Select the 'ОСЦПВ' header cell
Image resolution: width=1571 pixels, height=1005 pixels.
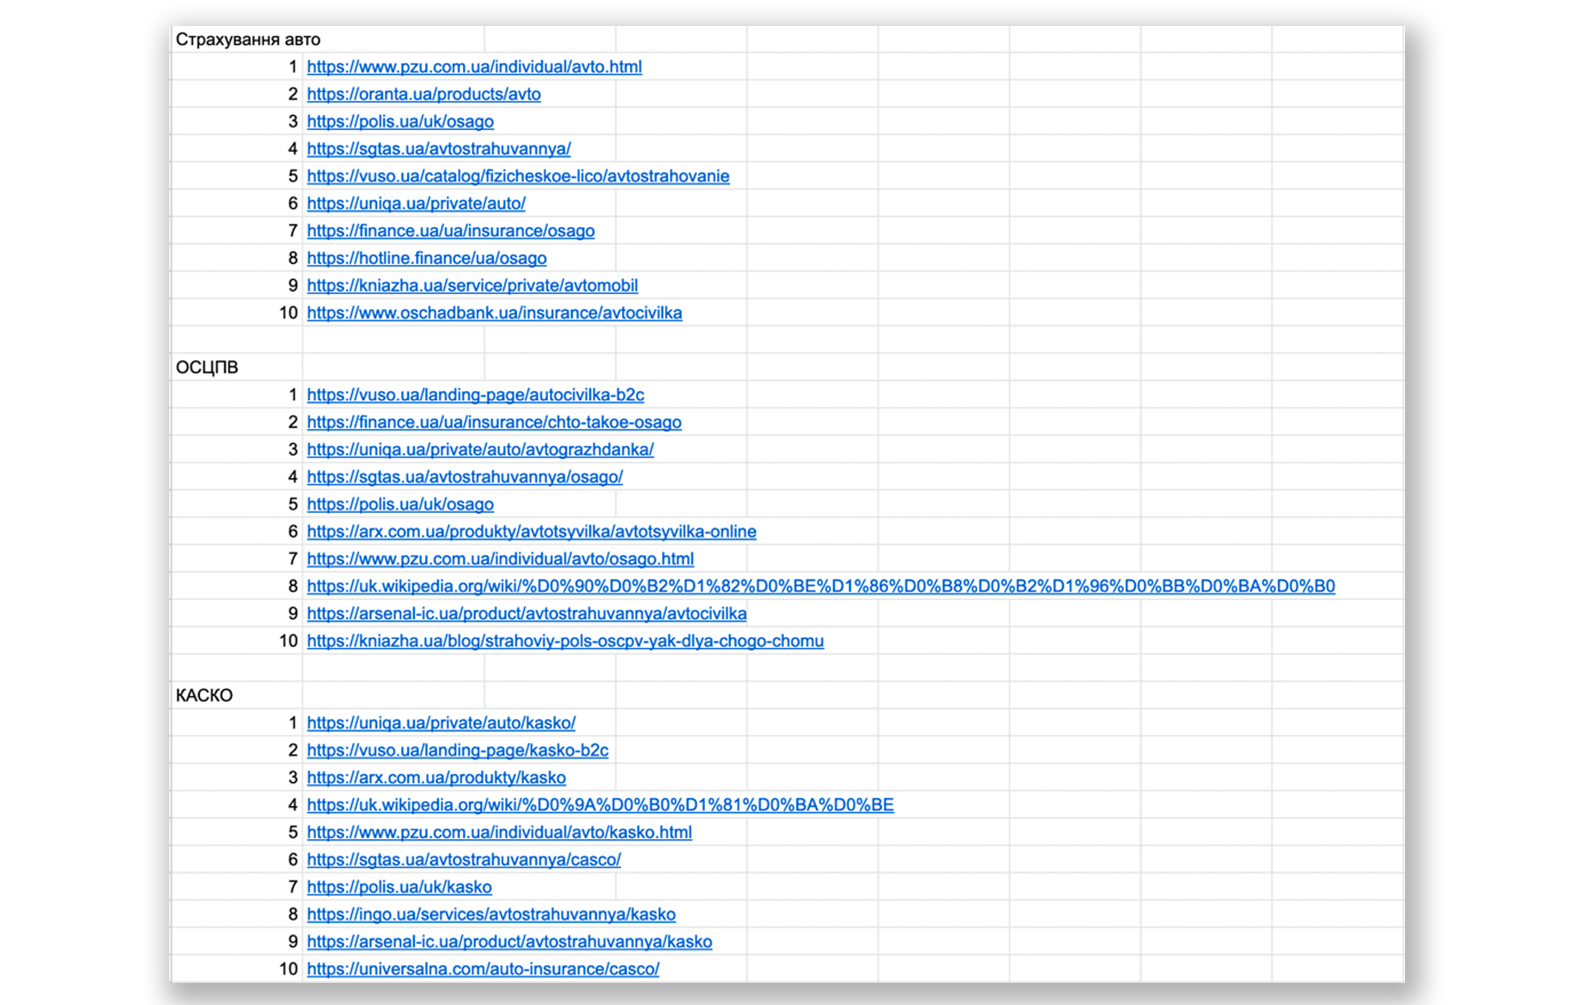click(207, 368)
